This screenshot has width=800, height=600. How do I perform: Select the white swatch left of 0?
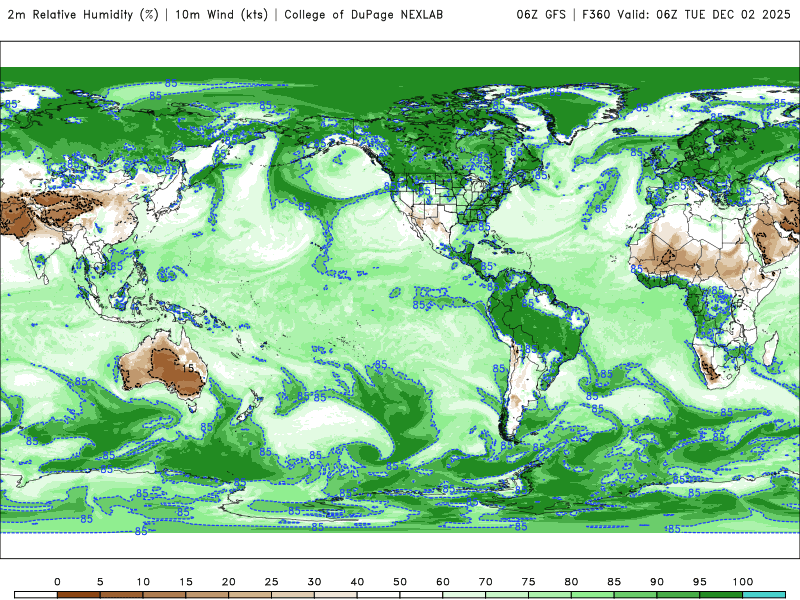click(36, 595)
